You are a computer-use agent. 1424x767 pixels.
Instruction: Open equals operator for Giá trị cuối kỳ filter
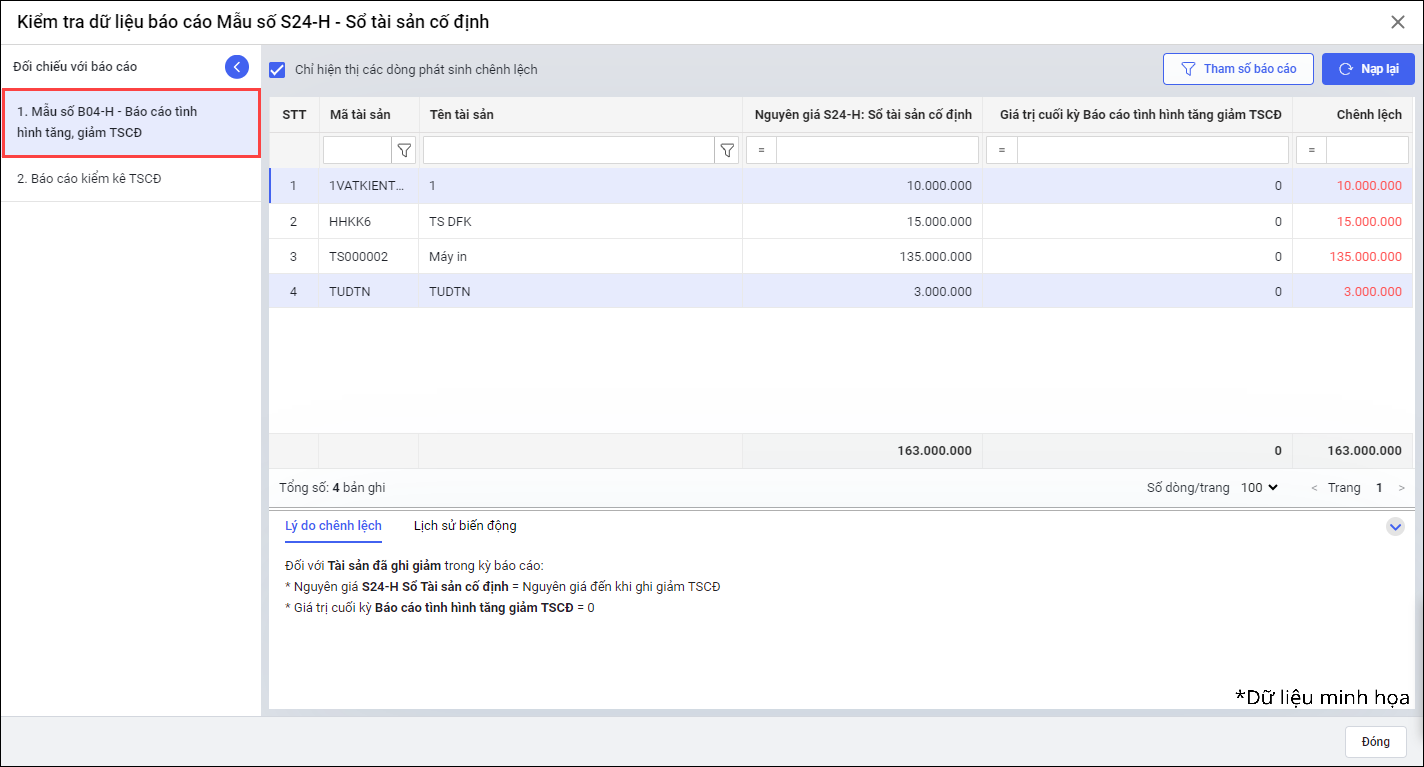click(1002, 151)
